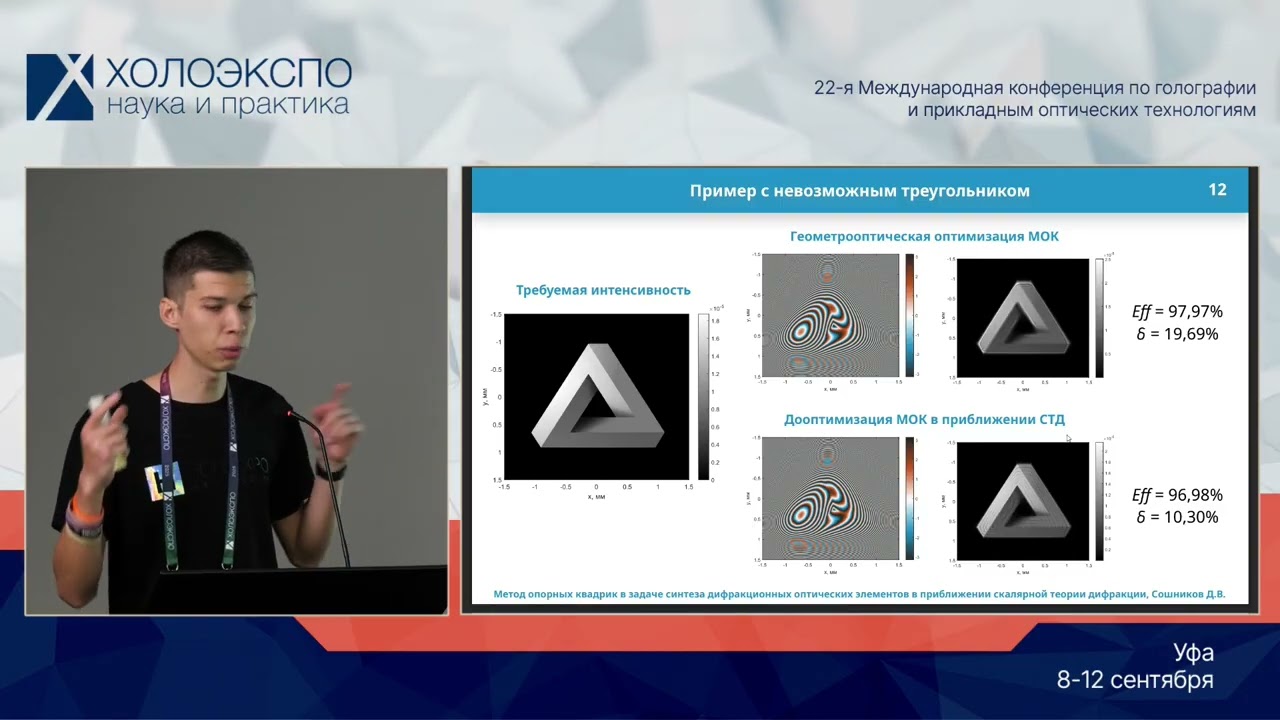Click the city name "Уфа"

point(1194,654)
